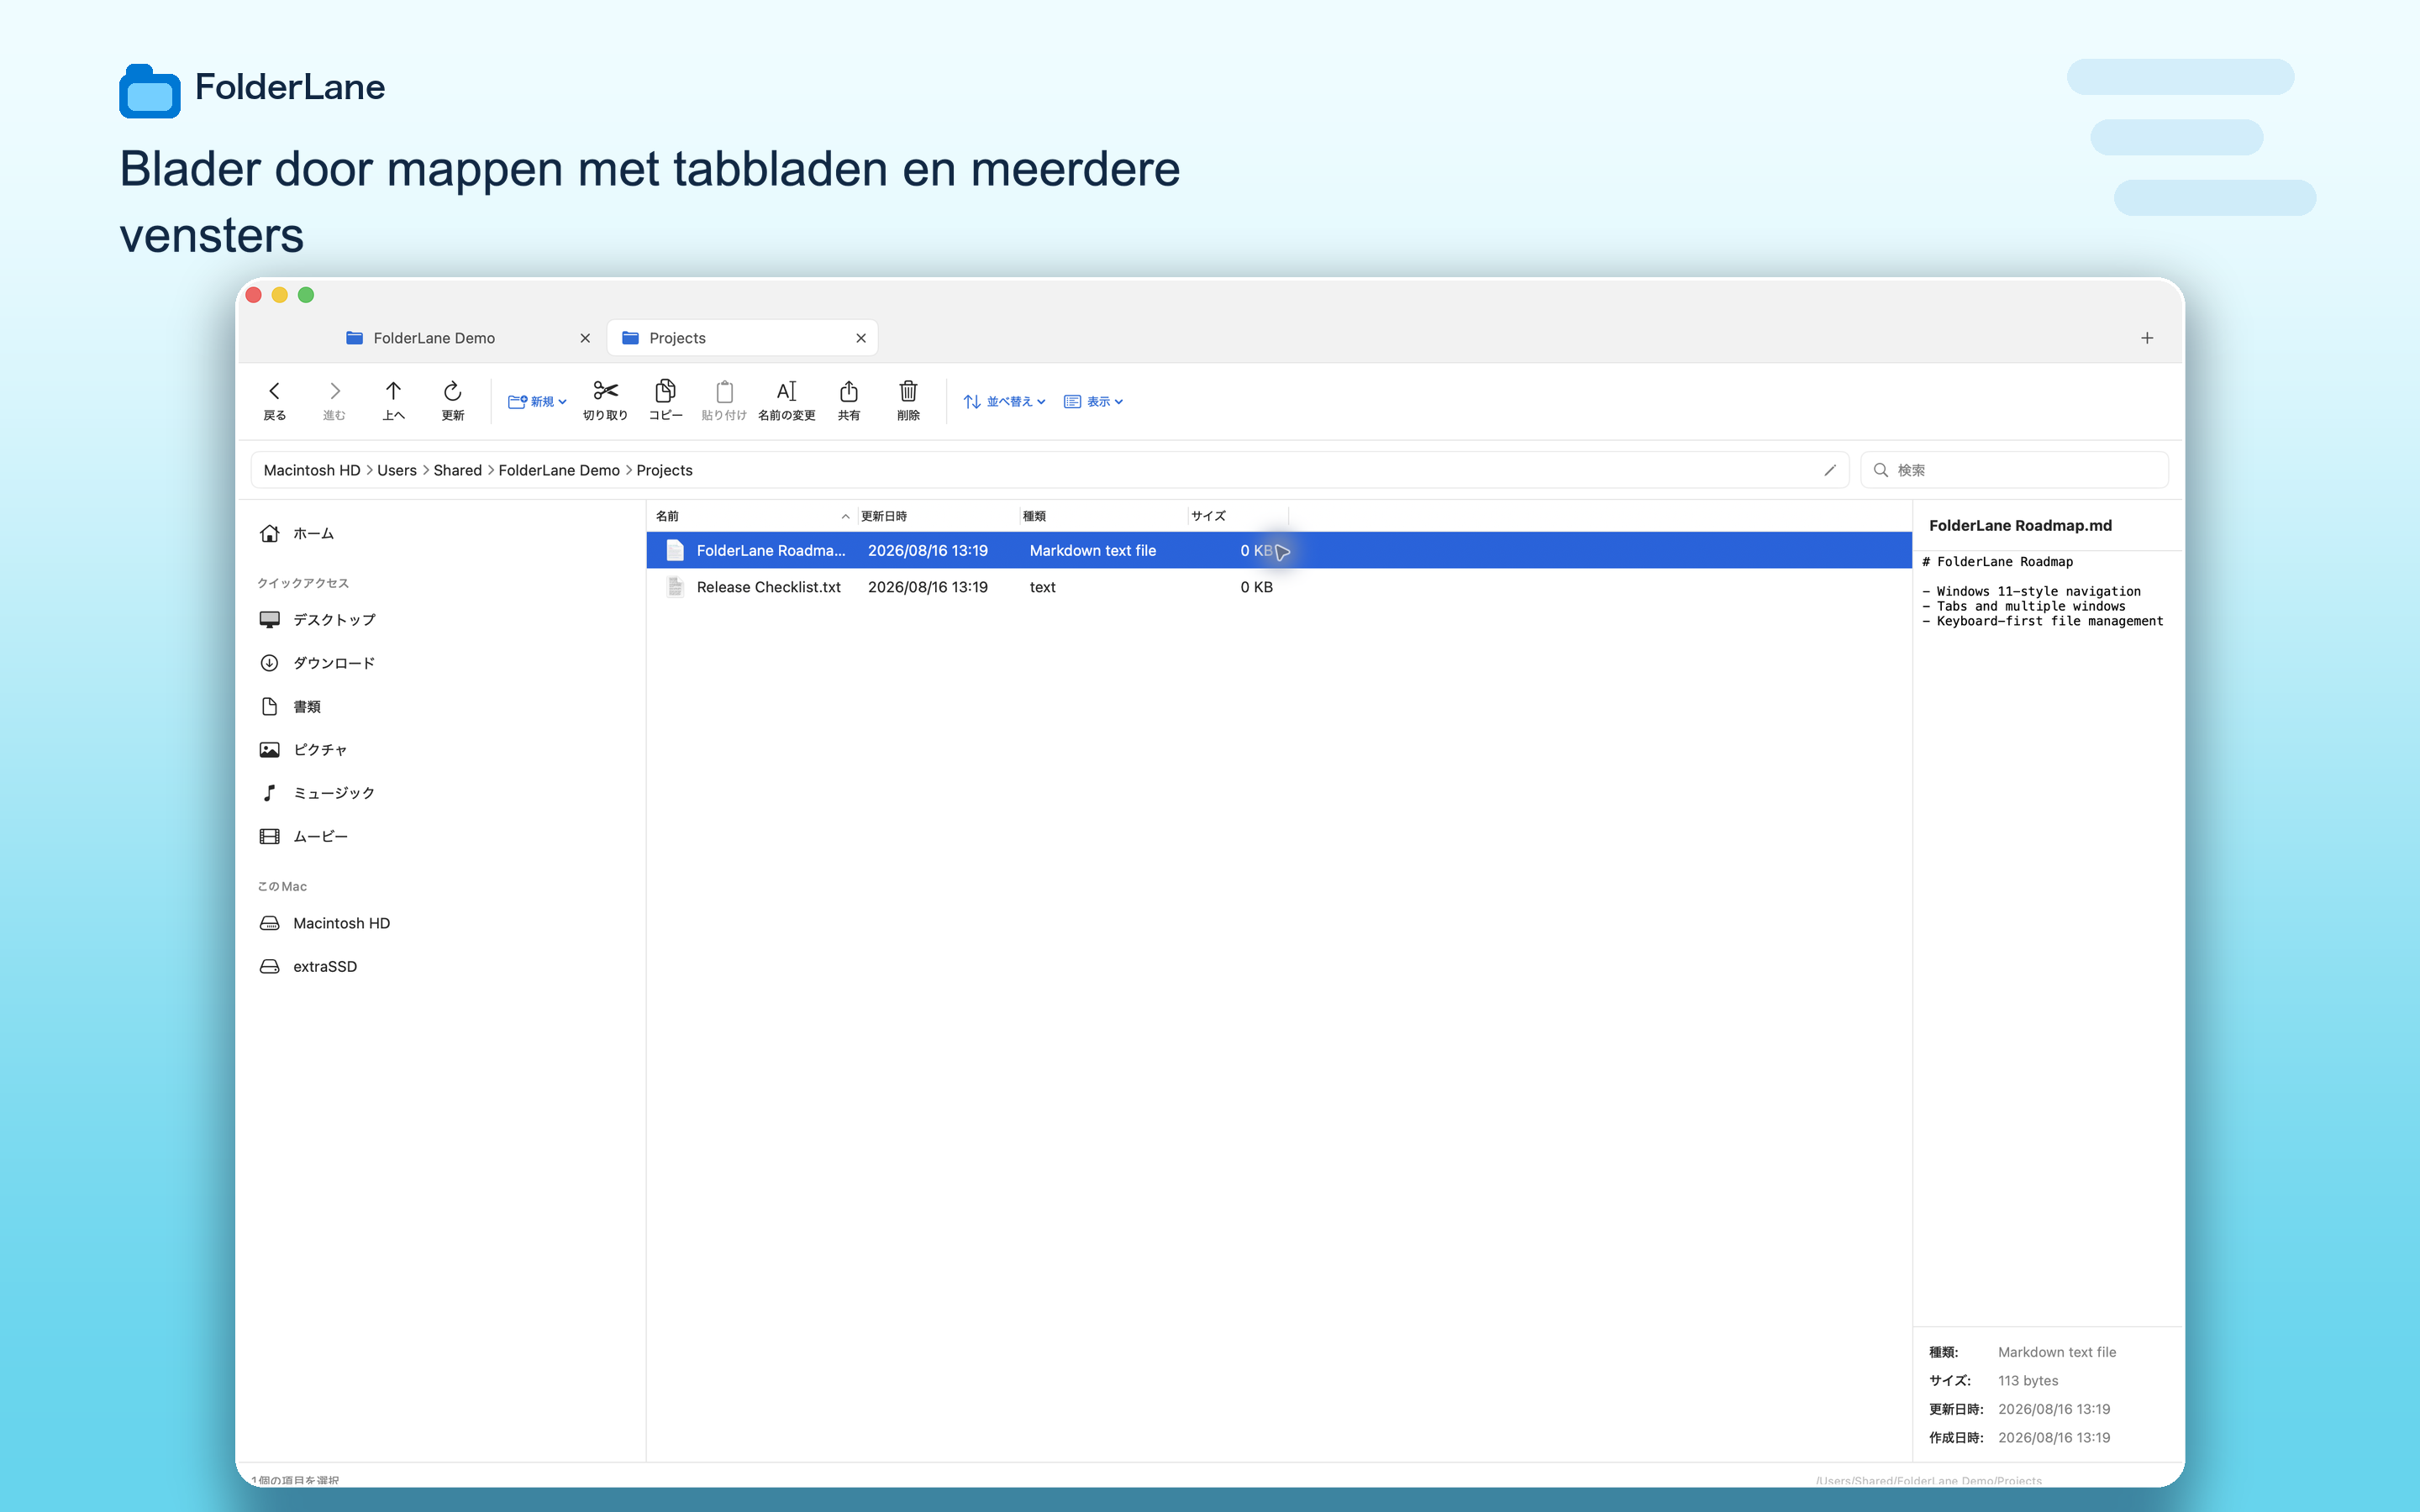Sort by the 種類 kind column header
This screenshot has height=1512, width=2420.
(x=1103, y=516)
